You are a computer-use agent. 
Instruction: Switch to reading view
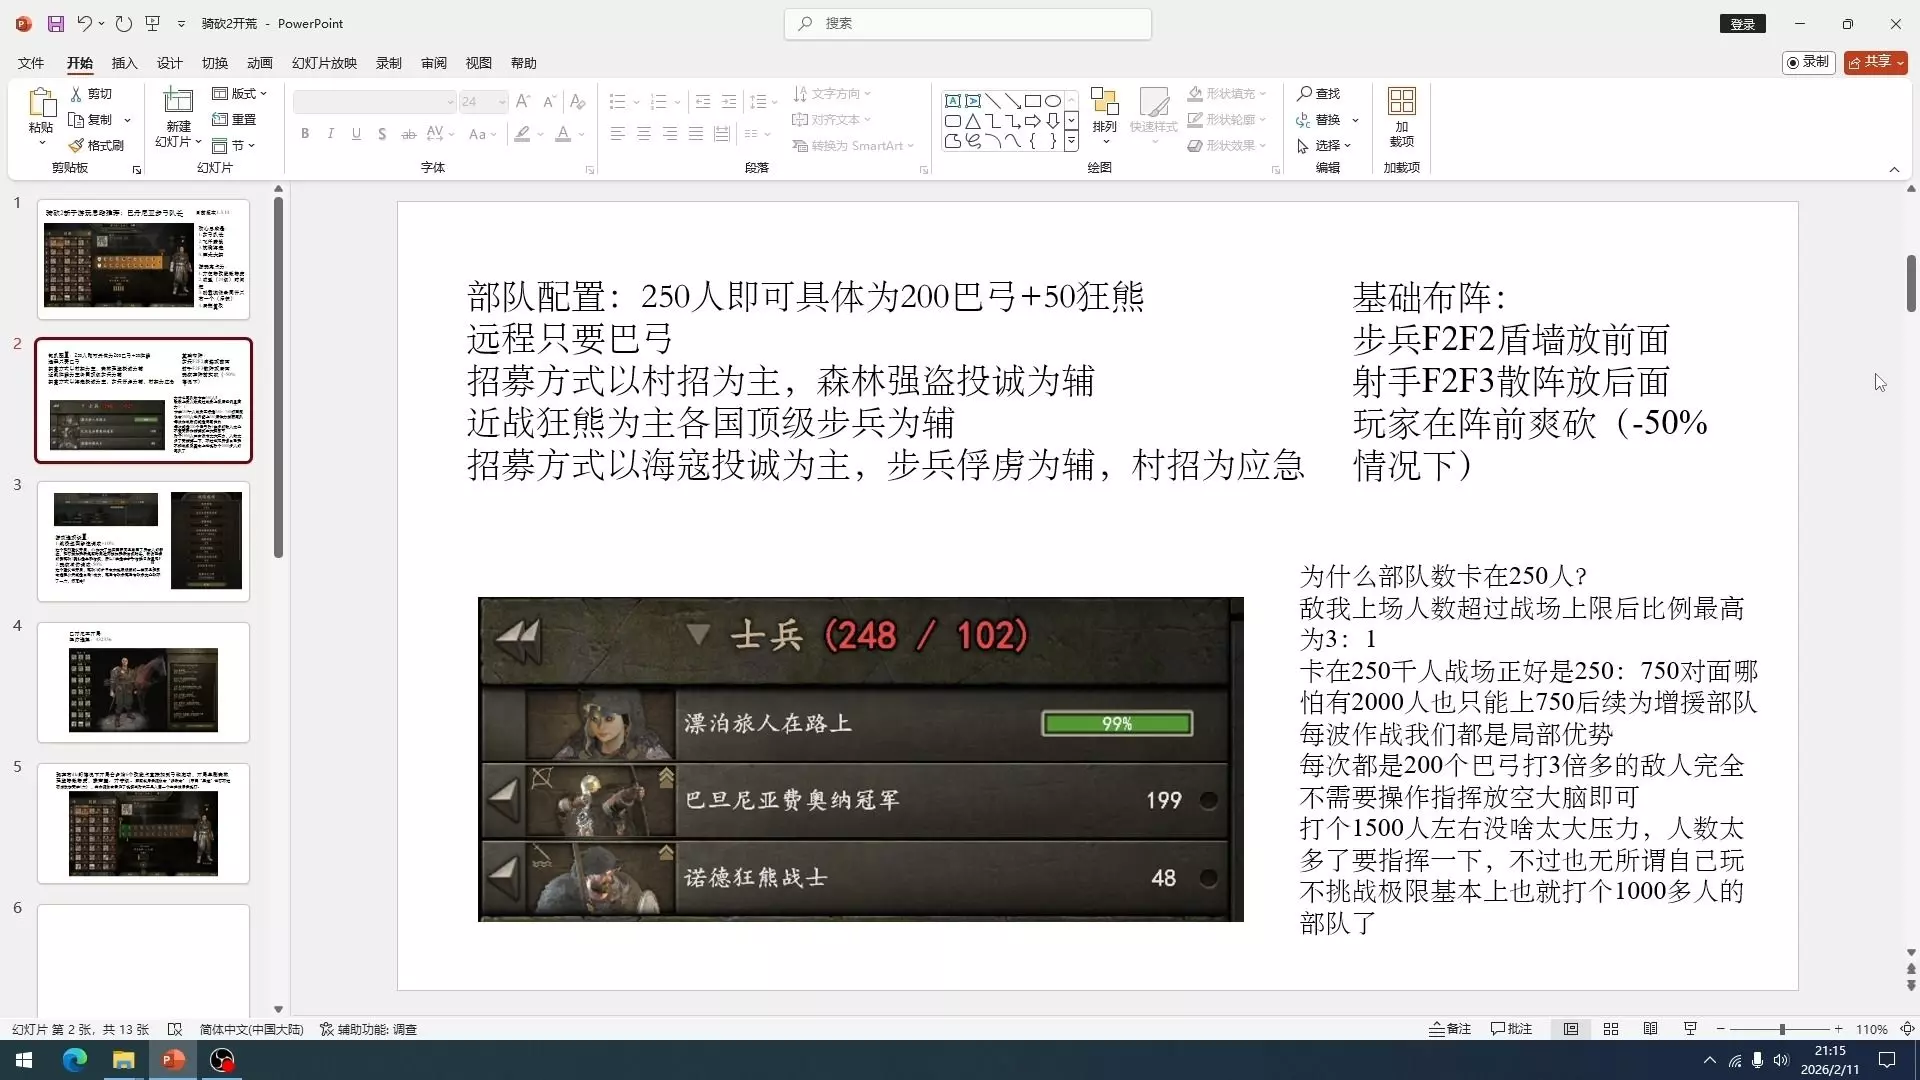[1651, 1029]
